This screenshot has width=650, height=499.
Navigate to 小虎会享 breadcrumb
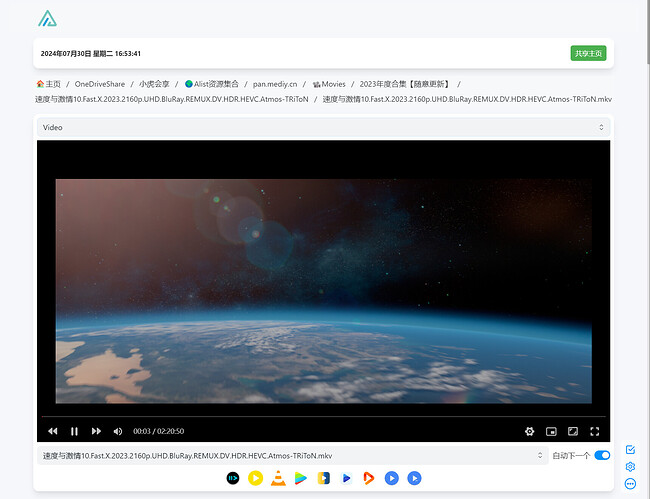(154, 84)
